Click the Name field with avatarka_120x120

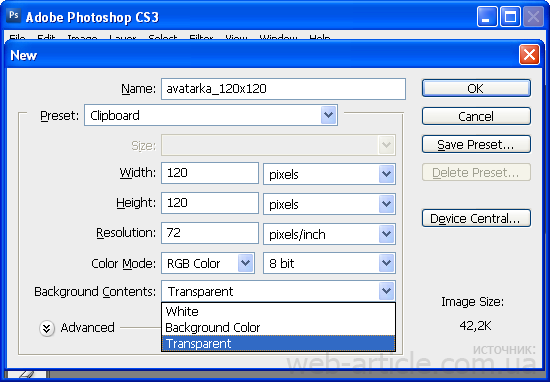pyautogui.click(x=283, y=89)
